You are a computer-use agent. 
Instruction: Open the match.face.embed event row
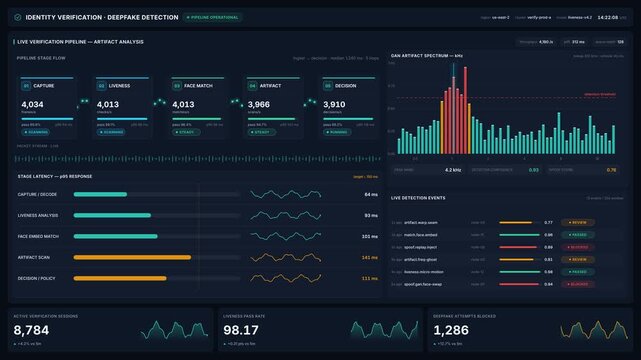click(x=507, y=235)
